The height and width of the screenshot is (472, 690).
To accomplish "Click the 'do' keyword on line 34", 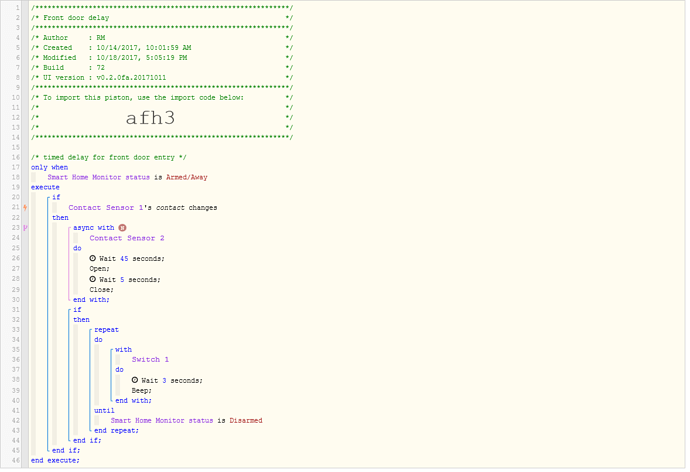I will (x=98, y=340).
